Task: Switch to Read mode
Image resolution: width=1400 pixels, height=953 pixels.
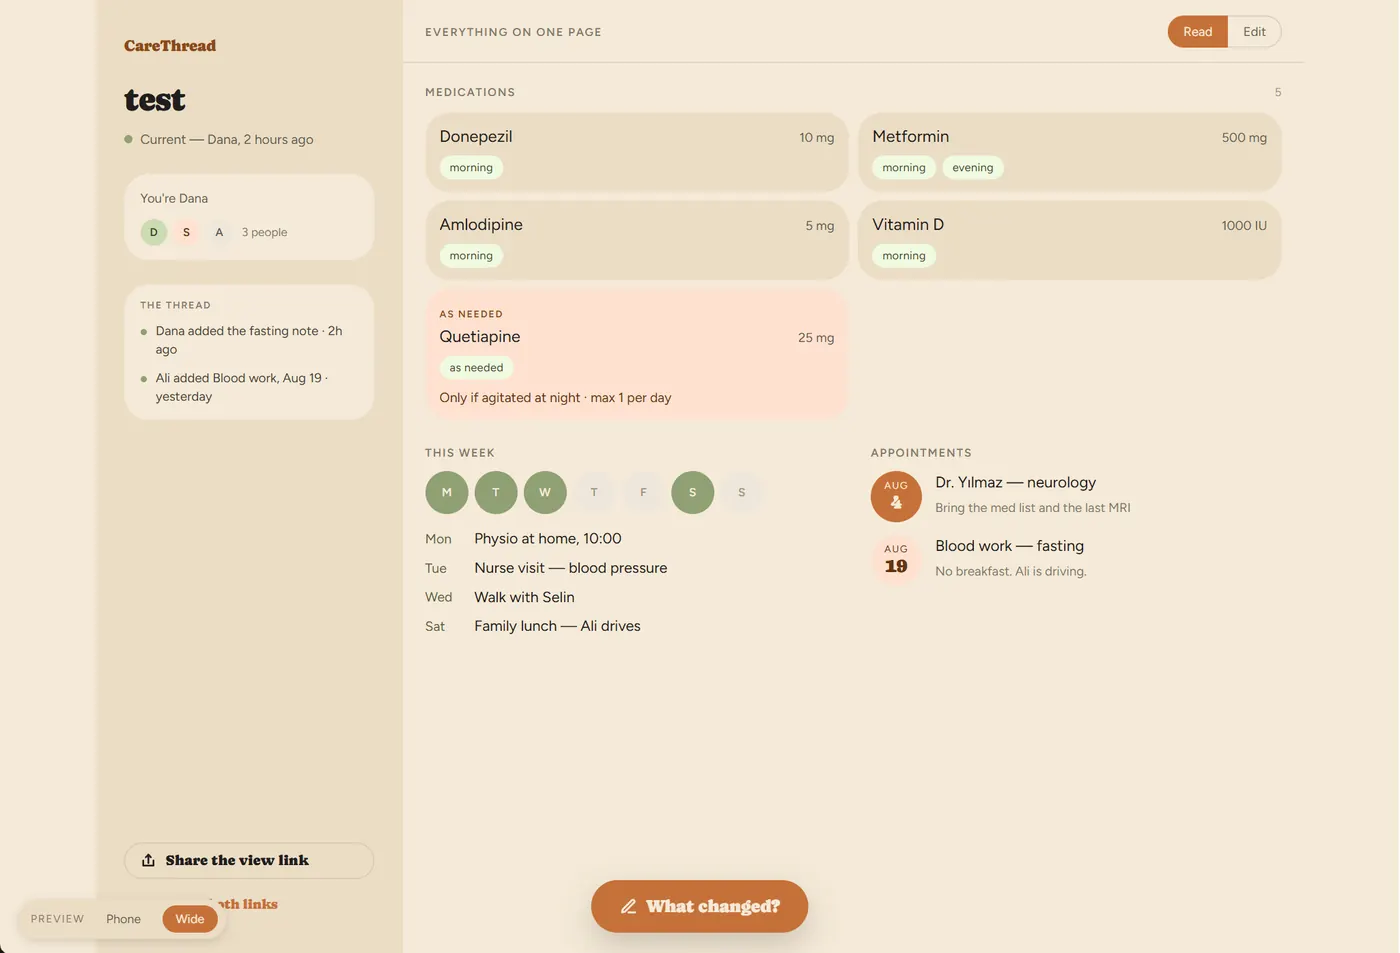Action: [1197, 32]
